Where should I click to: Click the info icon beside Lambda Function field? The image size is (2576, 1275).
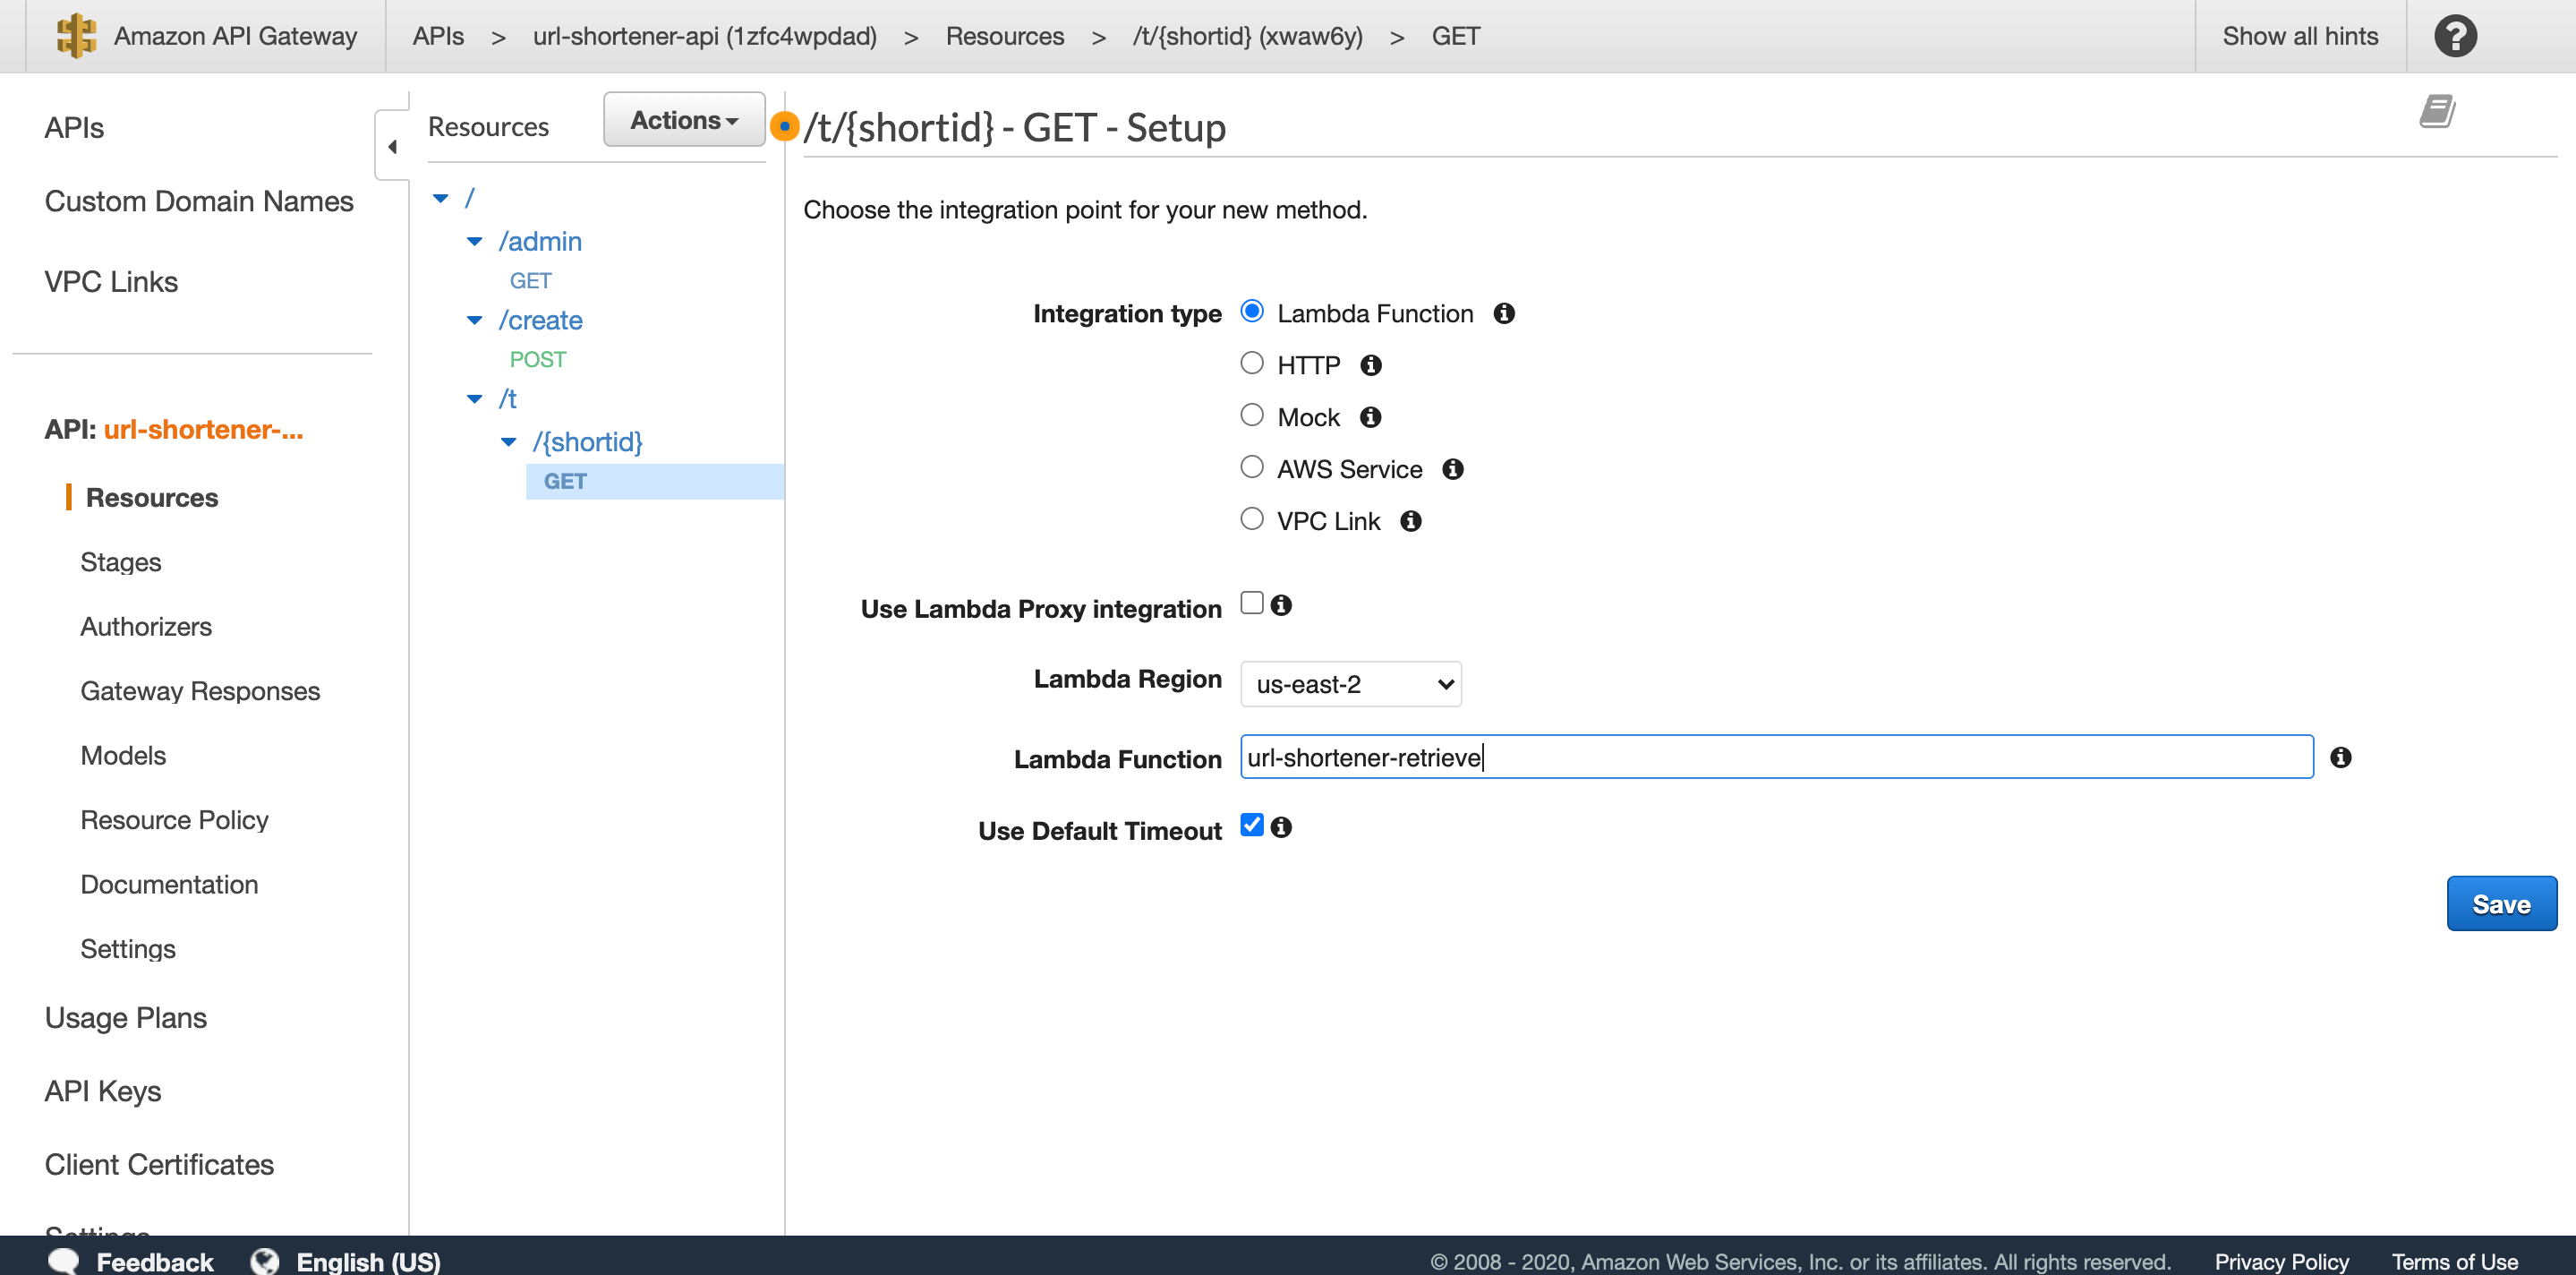click(2340, 758)
